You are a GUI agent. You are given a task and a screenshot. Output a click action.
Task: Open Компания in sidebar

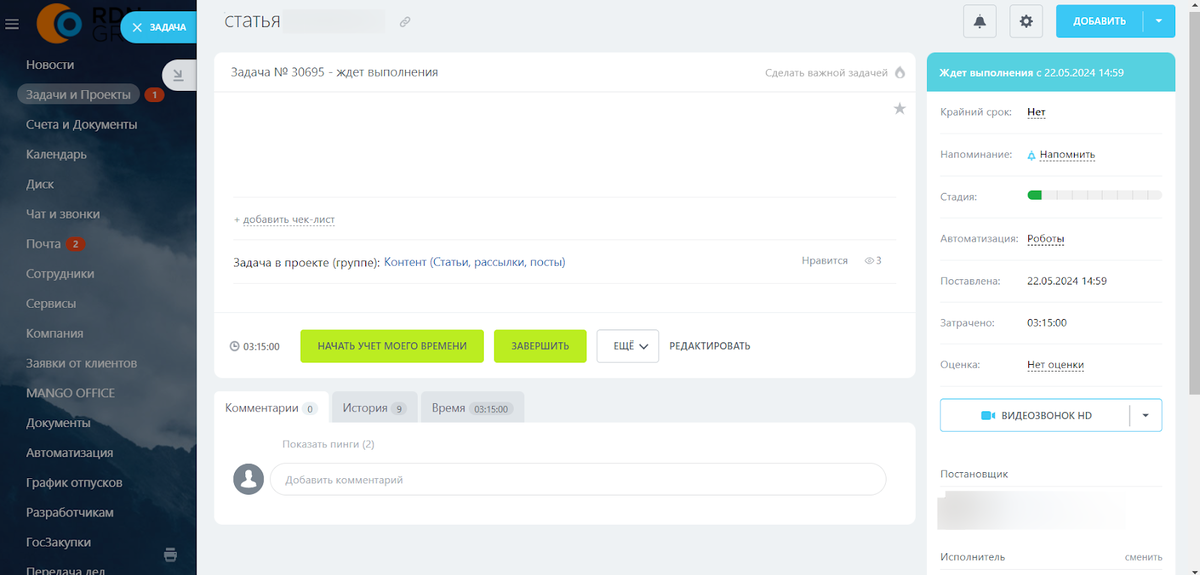[x=55, y=334]
